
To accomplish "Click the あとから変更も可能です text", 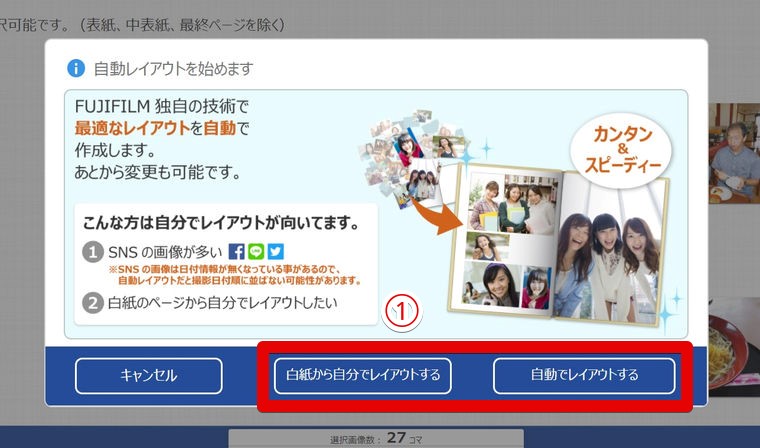I will (x=158, y=172).
